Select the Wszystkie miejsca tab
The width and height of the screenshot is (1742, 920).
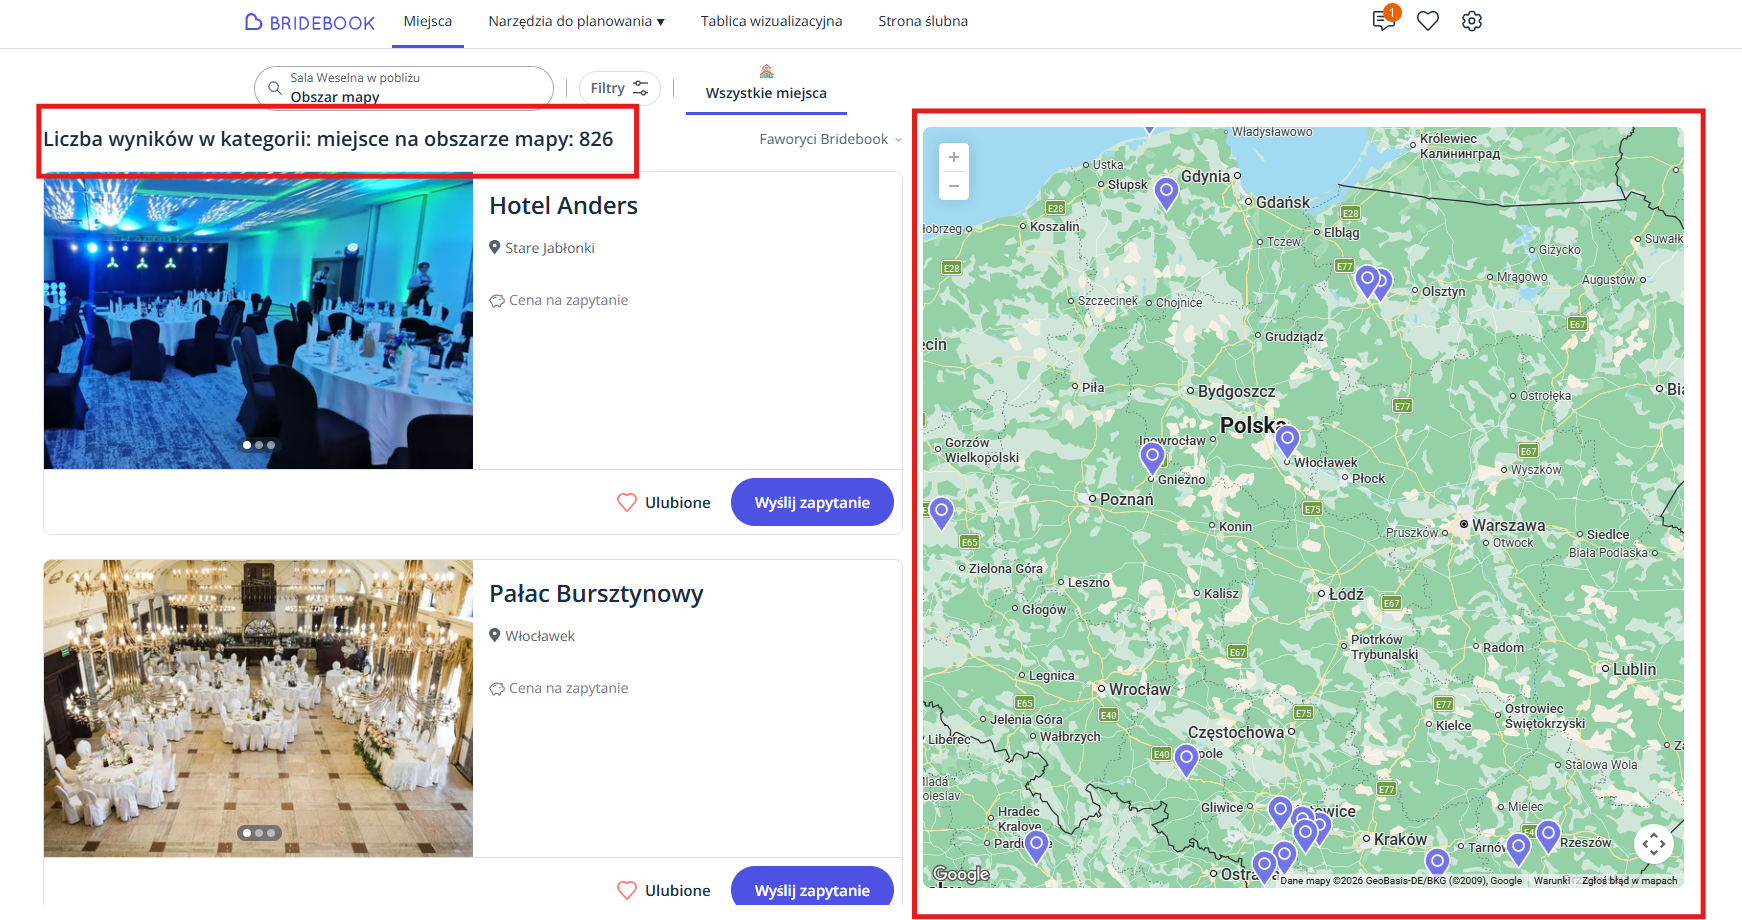pos(766,92)
